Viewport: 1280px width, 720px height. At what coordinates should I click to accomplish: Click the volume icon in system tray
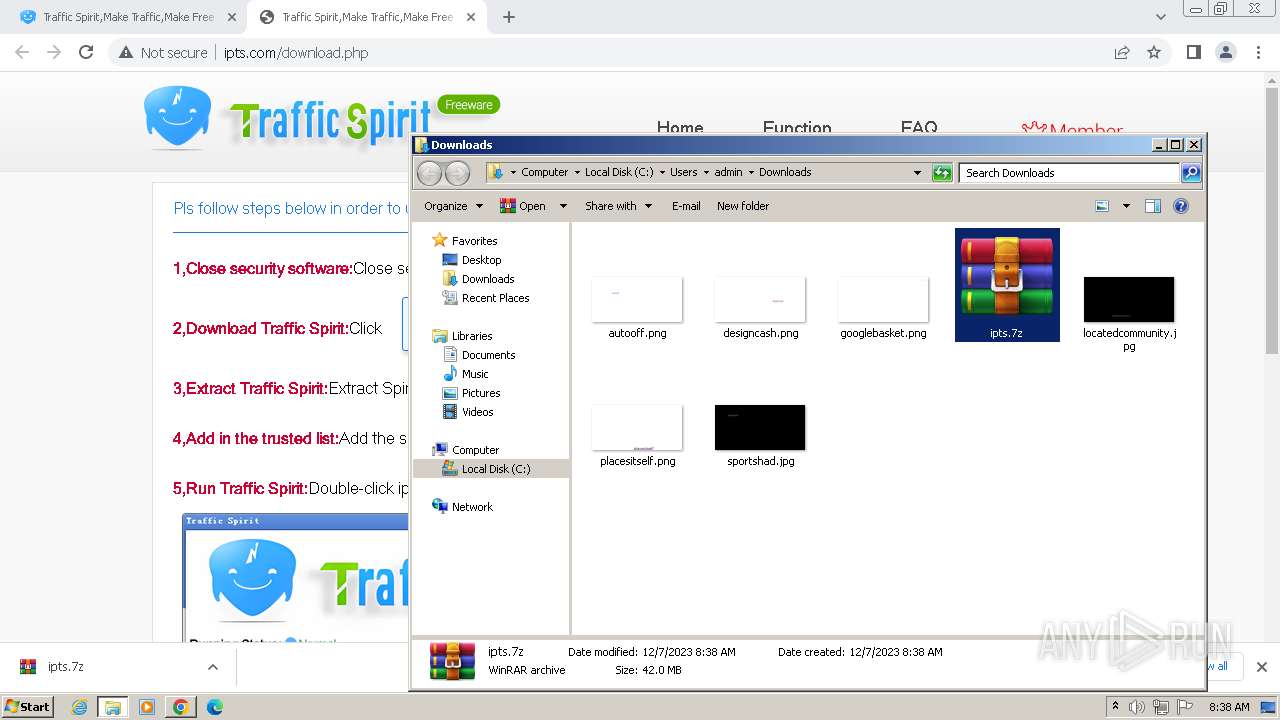(1137, 707)
